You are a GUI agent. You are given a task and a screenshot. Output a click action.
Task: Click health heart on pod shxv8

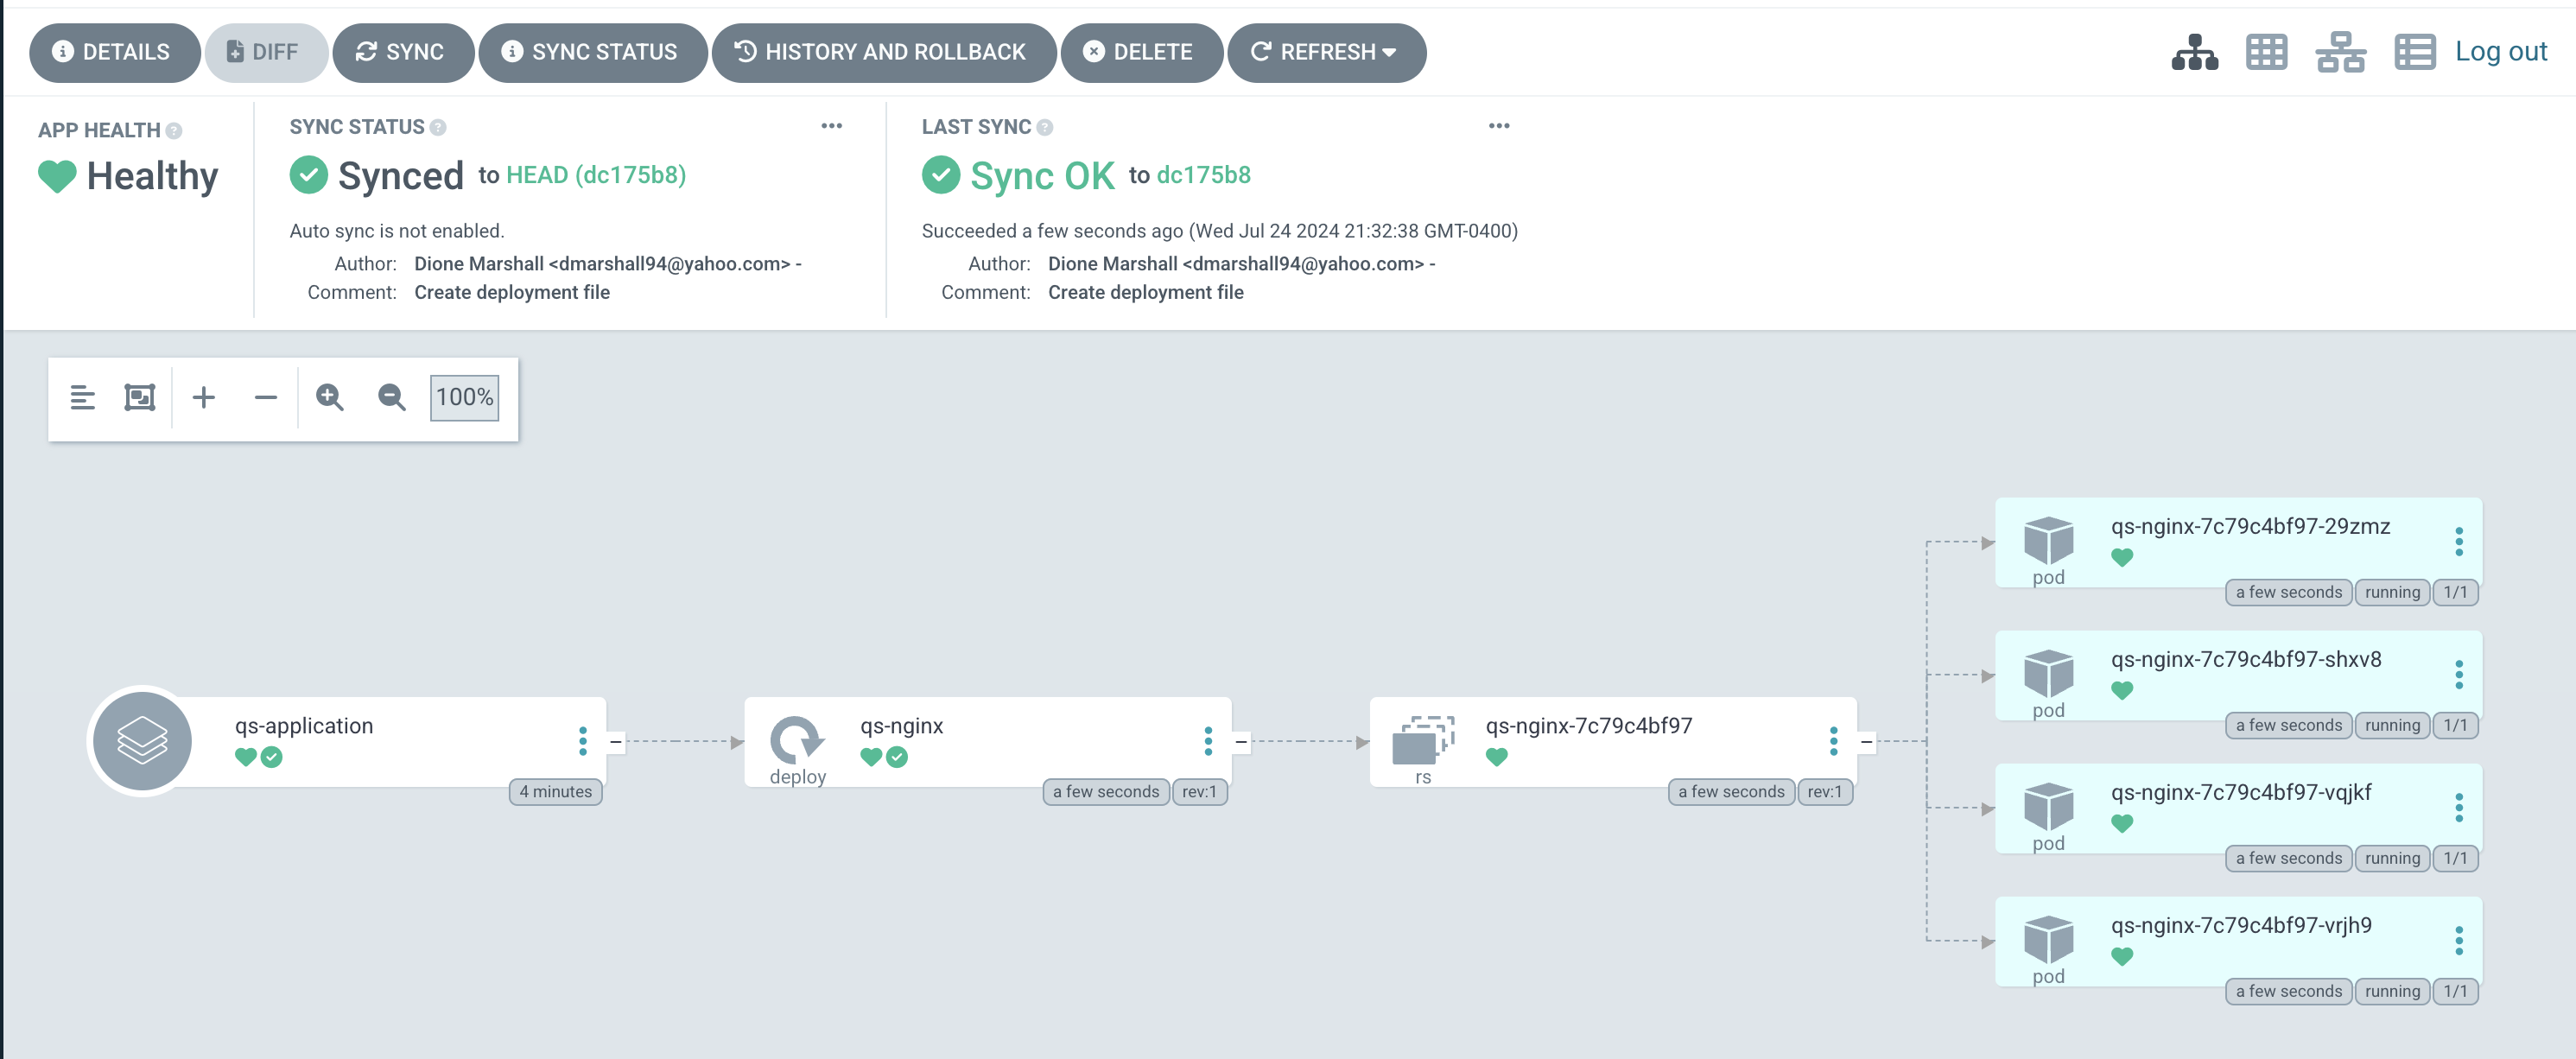2122,691
